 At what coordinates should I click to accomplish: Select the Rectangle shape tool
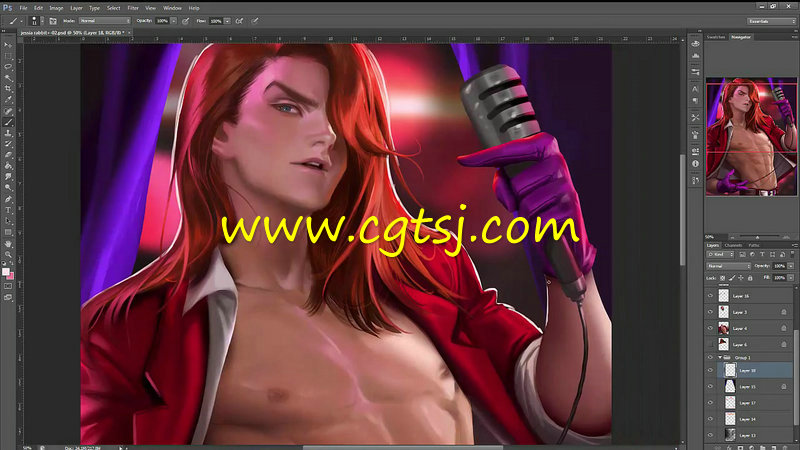pos(8,233)
